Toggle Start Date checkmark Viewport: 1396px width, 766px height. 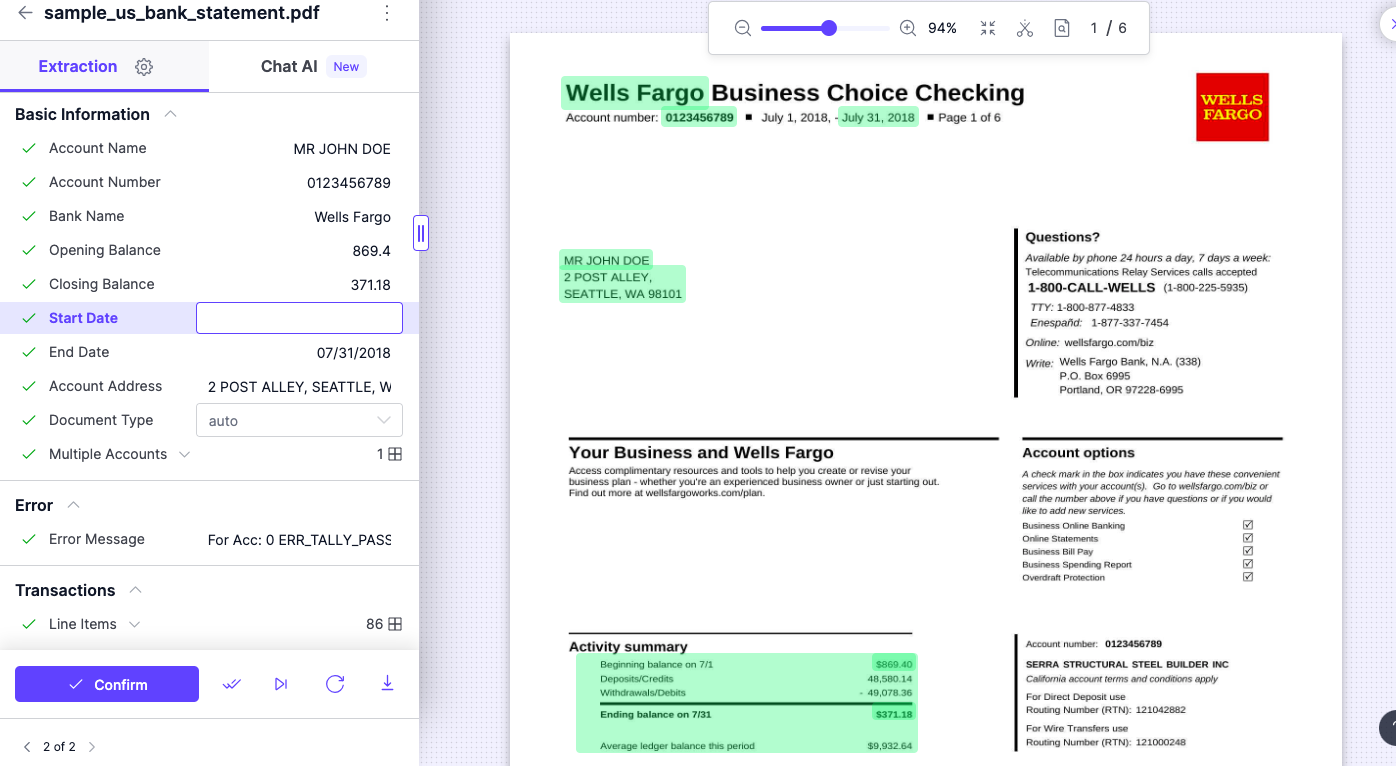[29, 318]
